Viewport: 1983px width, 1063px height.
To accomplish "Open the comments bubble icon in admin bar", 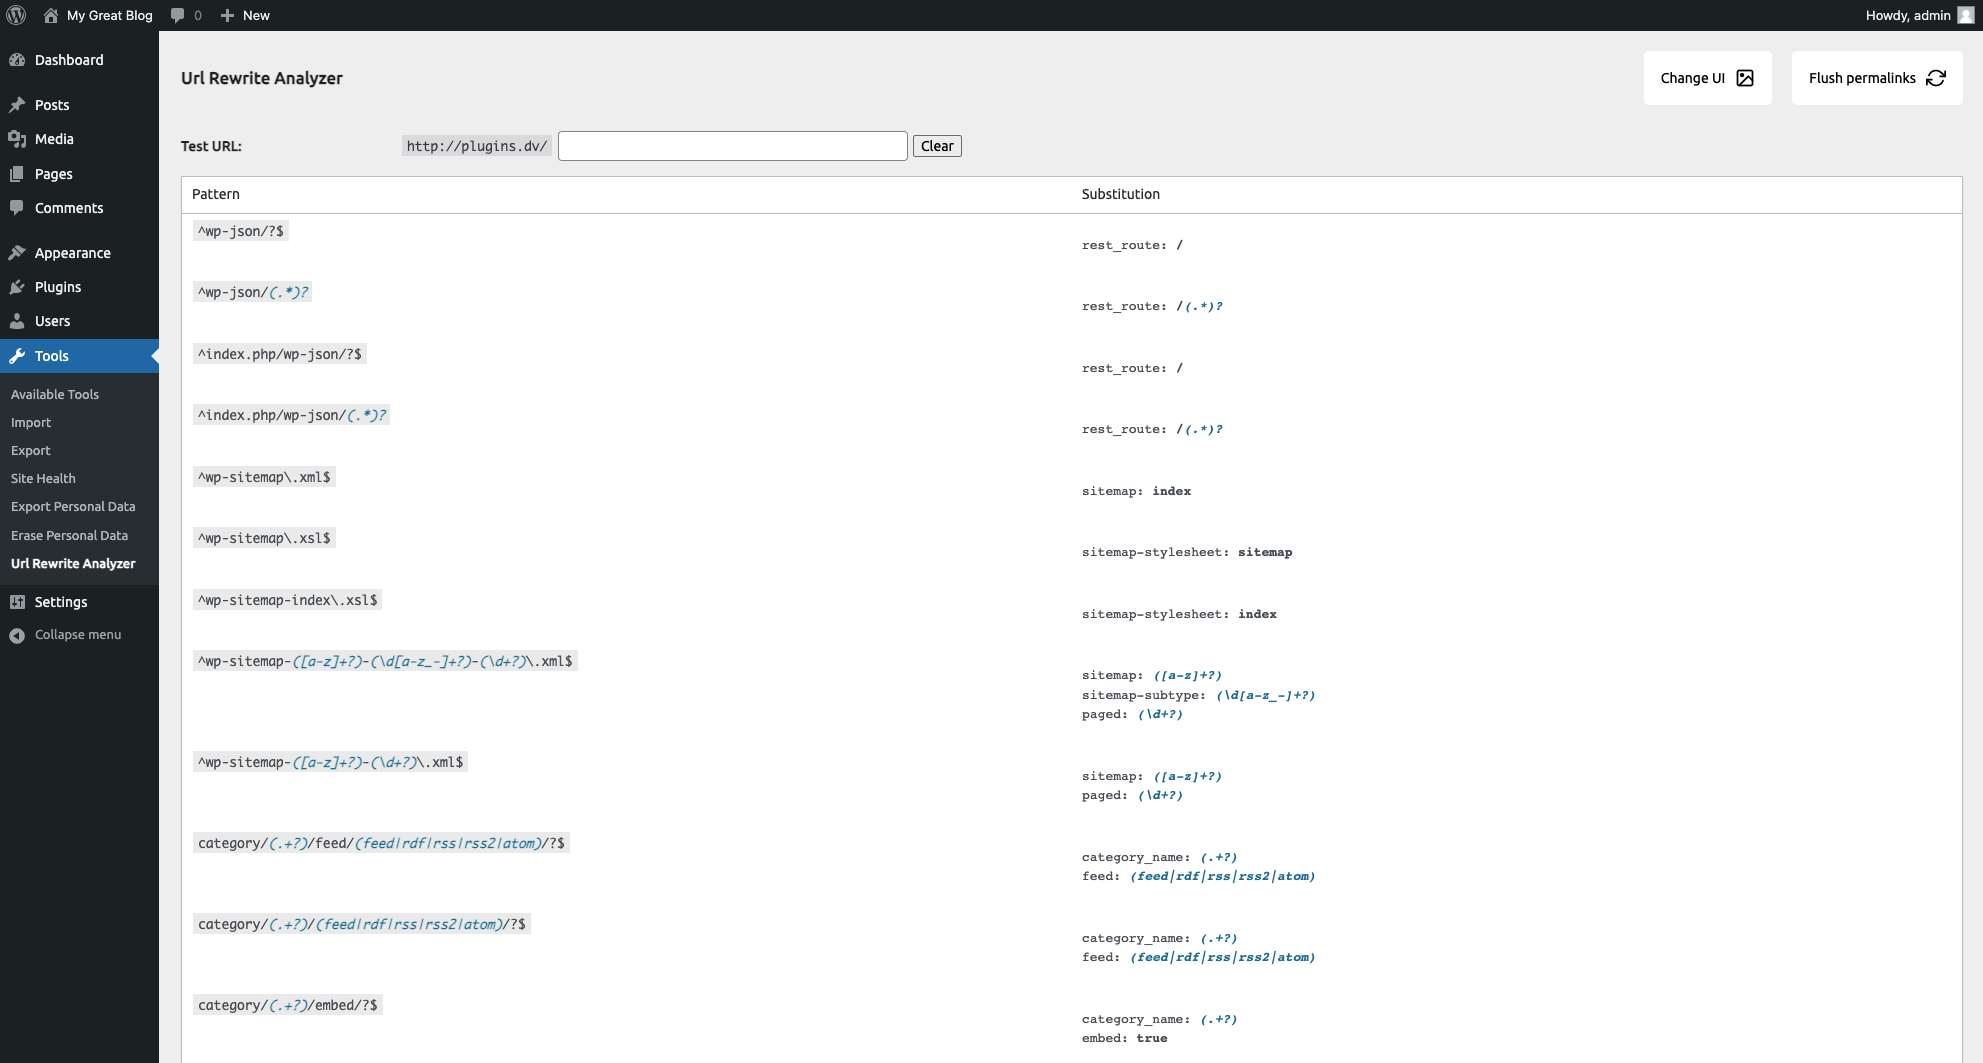I will coord(178,15).
